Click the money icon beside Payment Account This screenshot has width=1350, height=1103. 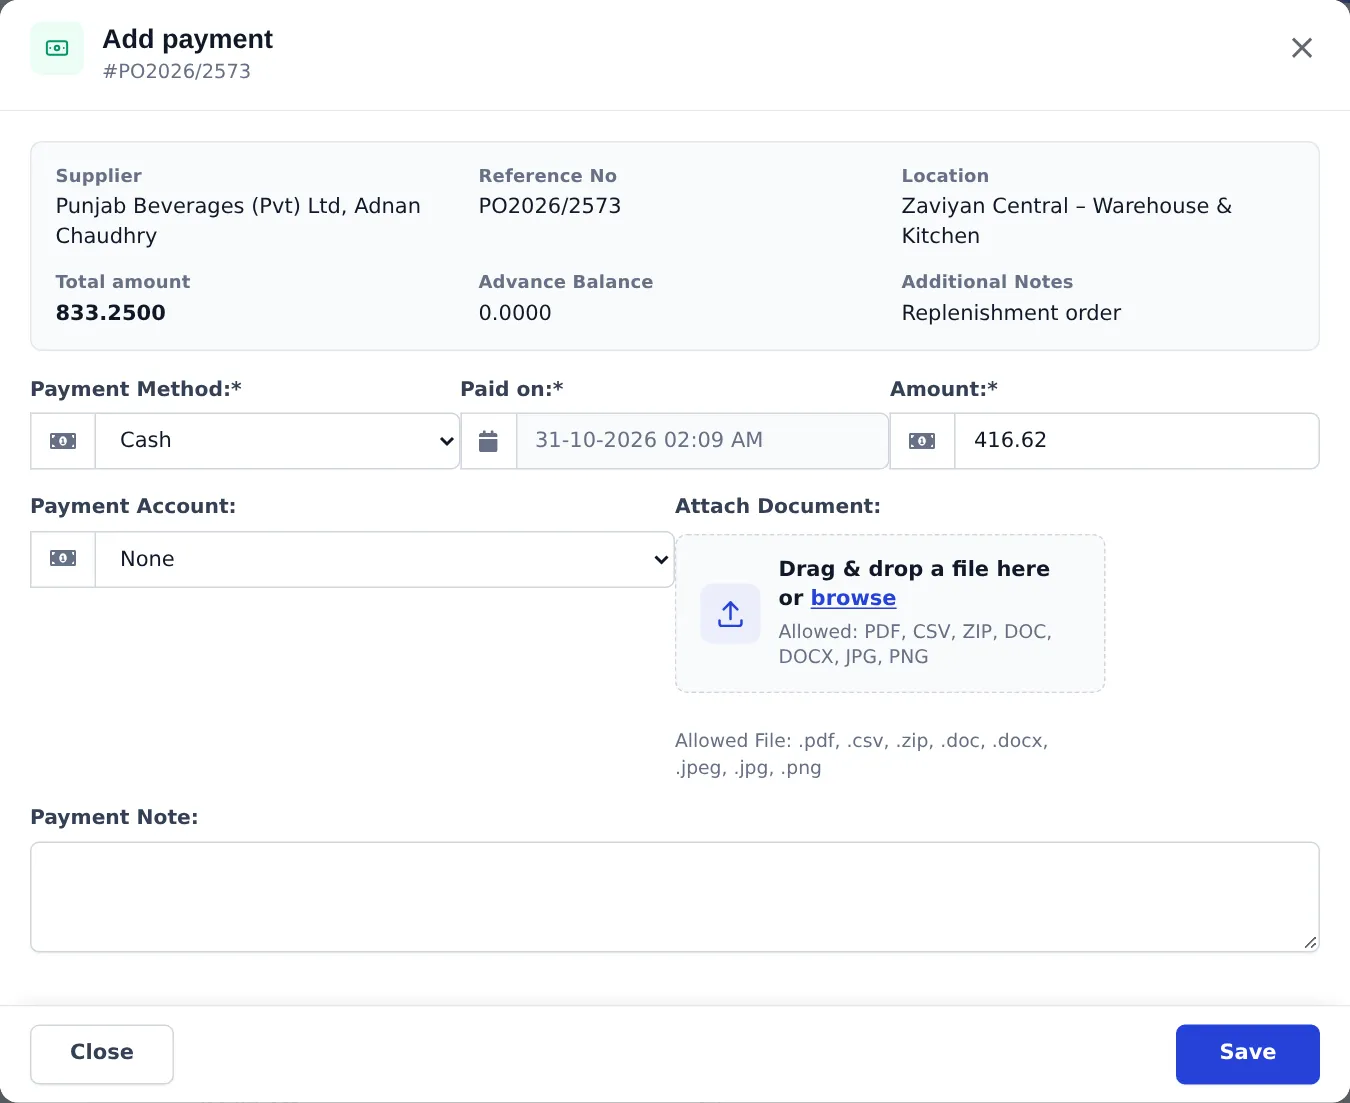[x=63, y=559]
